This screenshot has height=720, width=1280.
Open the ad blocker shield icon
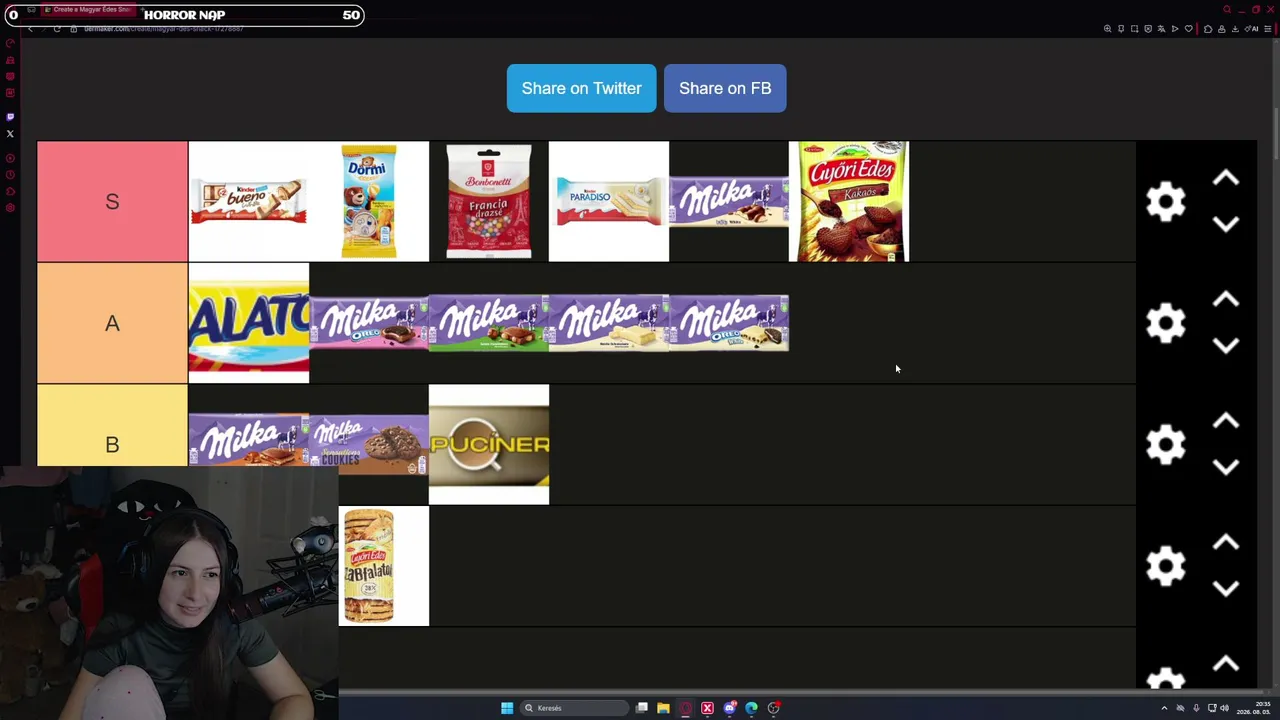click(1148, 29)
